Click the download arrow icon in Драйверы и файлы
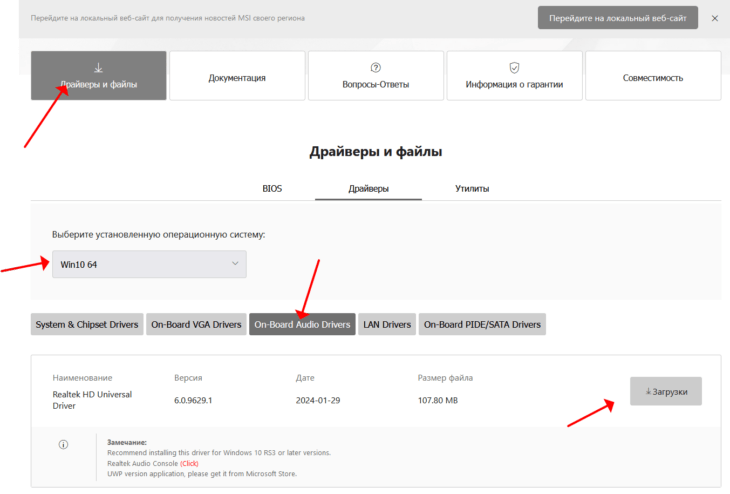This screenshot has width=730, height=494. [x=98, y=68]
